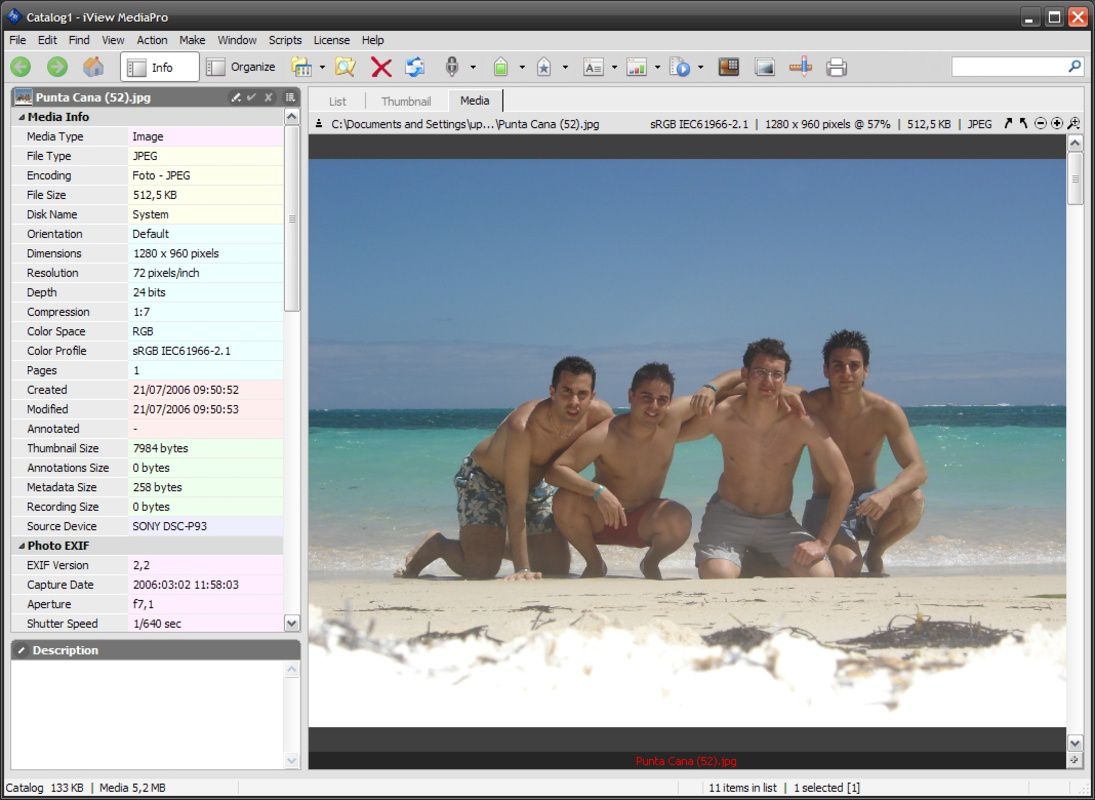Click the red Punta Cana (52).jpg caption
The image size is (1095, 800).
click(x=686, y=761)
